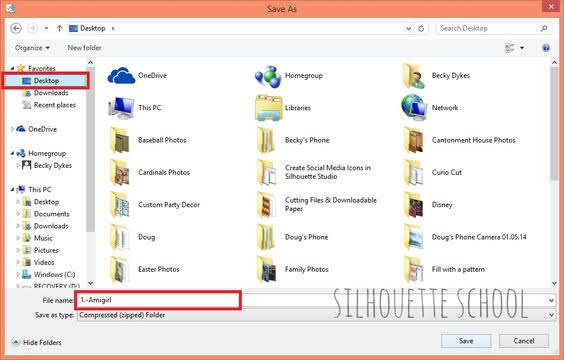The image size is (564, 360).
Task: Select the Disney folder
Action: 428,205
